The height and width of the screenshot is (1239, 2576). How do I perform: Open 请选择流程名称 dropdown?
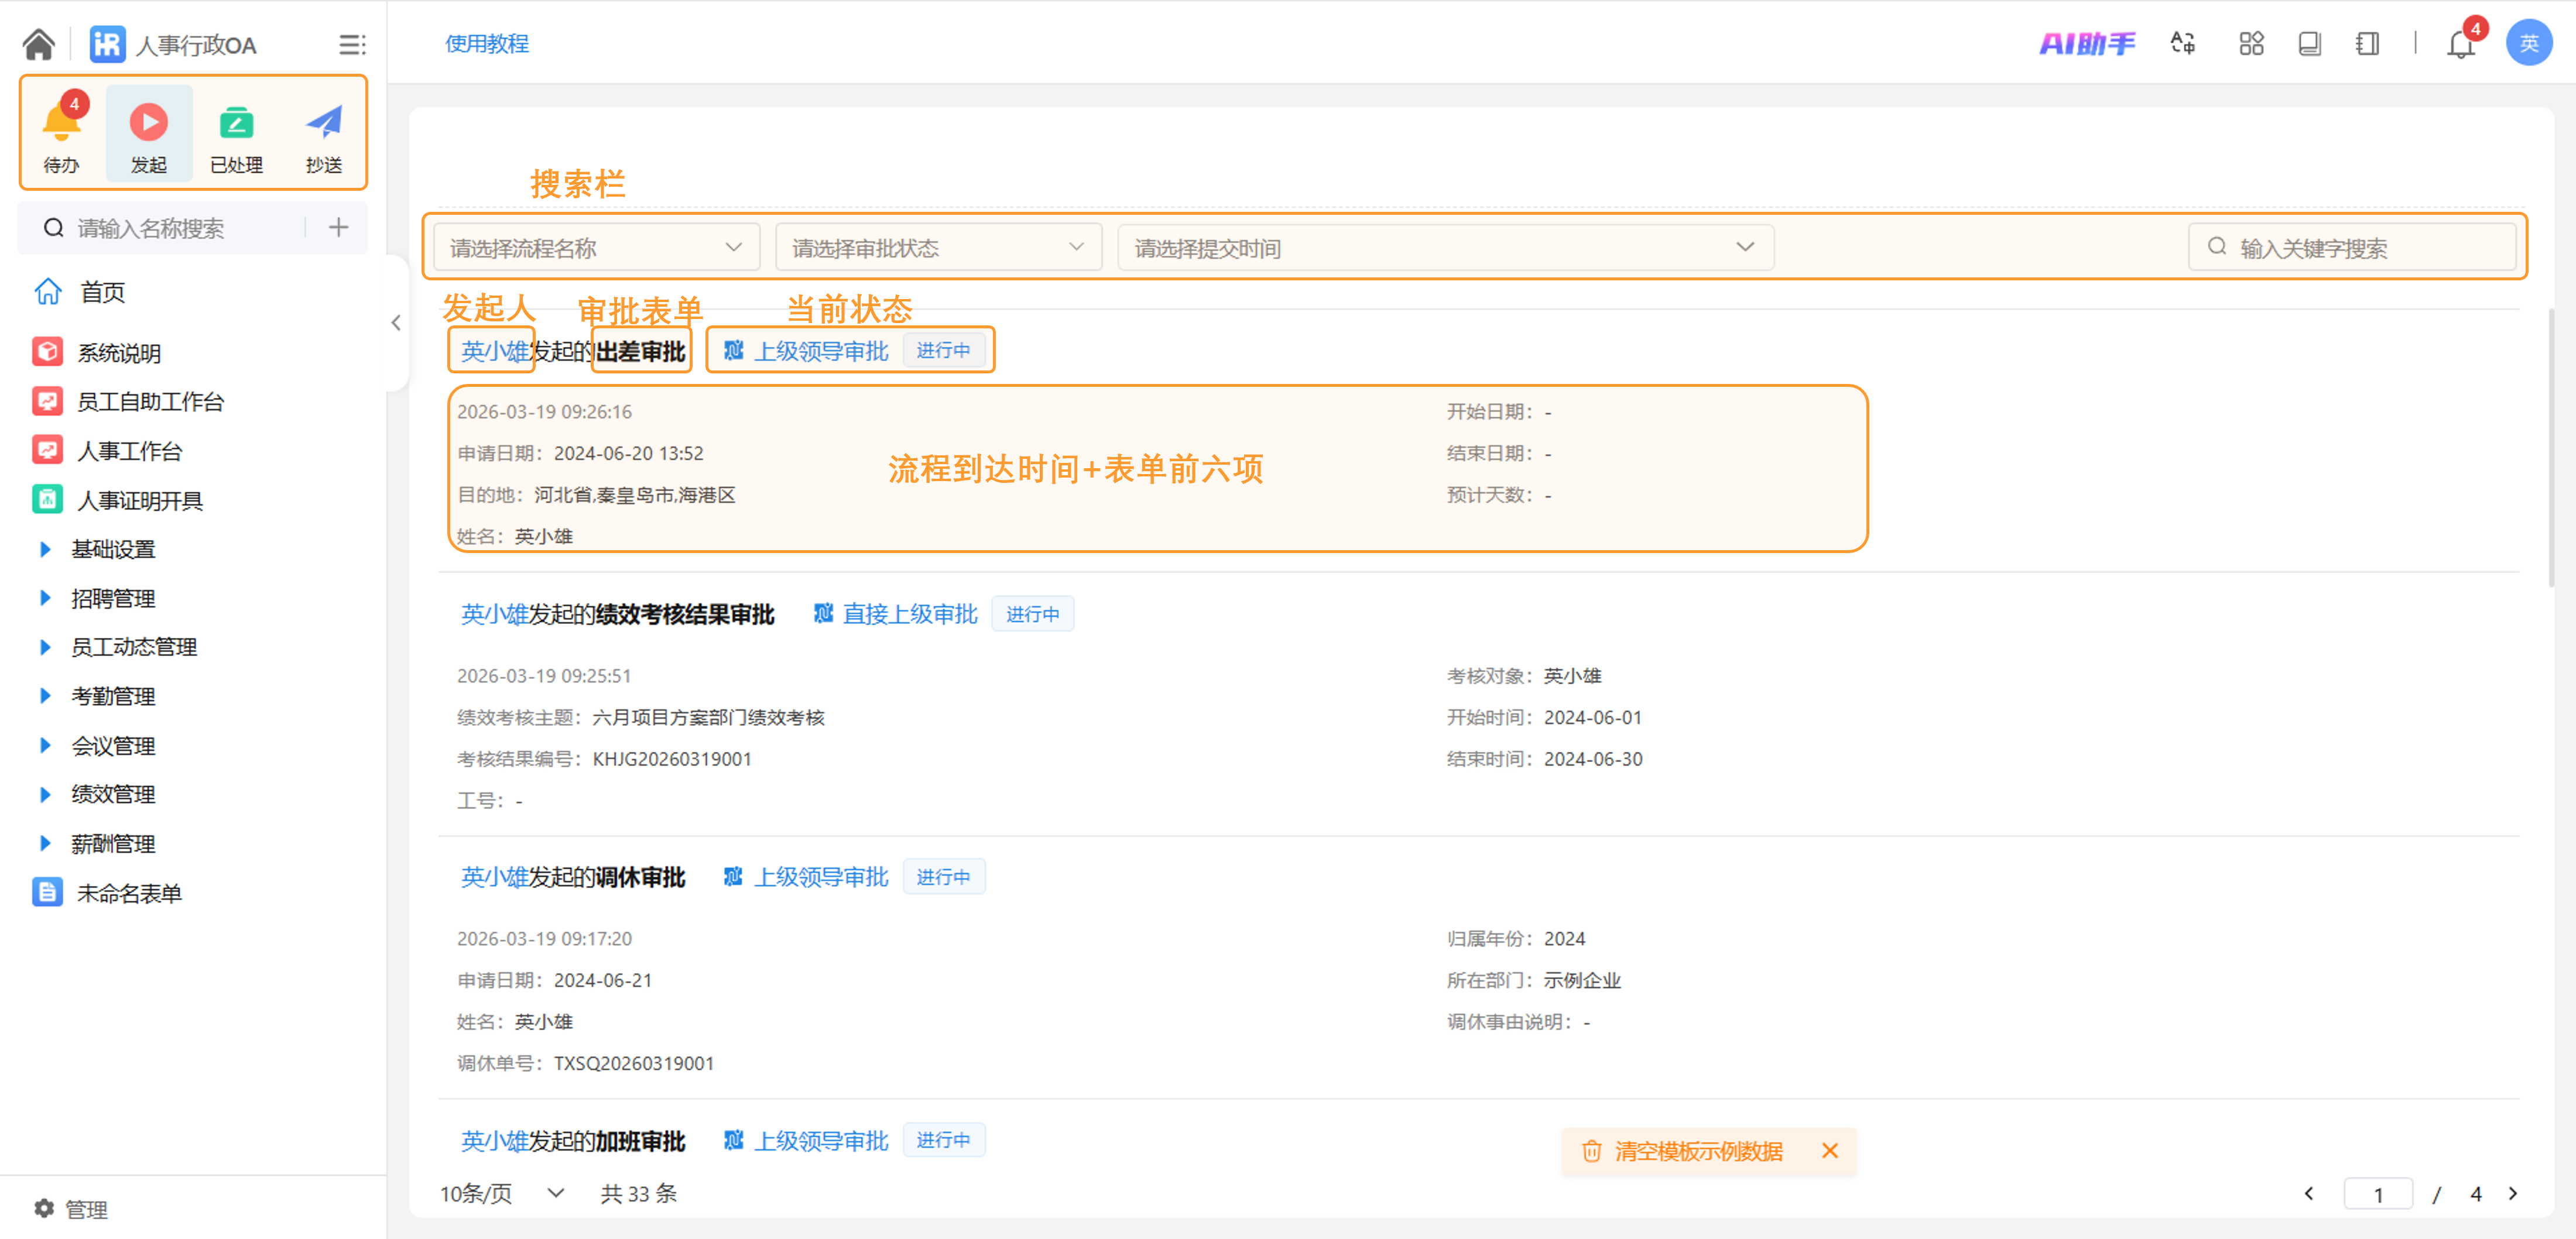(x=595, y=248)
